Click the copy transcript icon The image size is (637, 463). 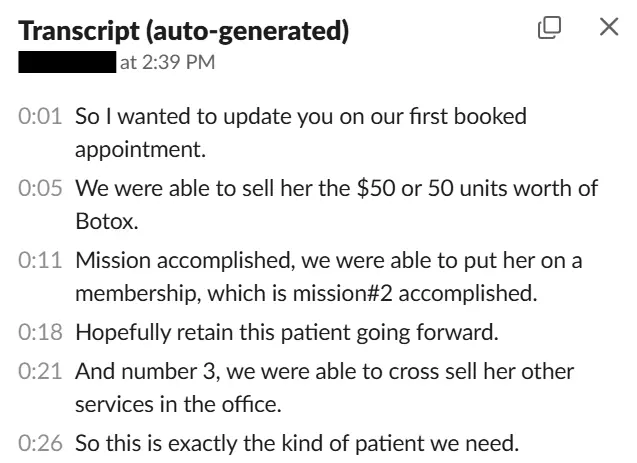point(550,28)
